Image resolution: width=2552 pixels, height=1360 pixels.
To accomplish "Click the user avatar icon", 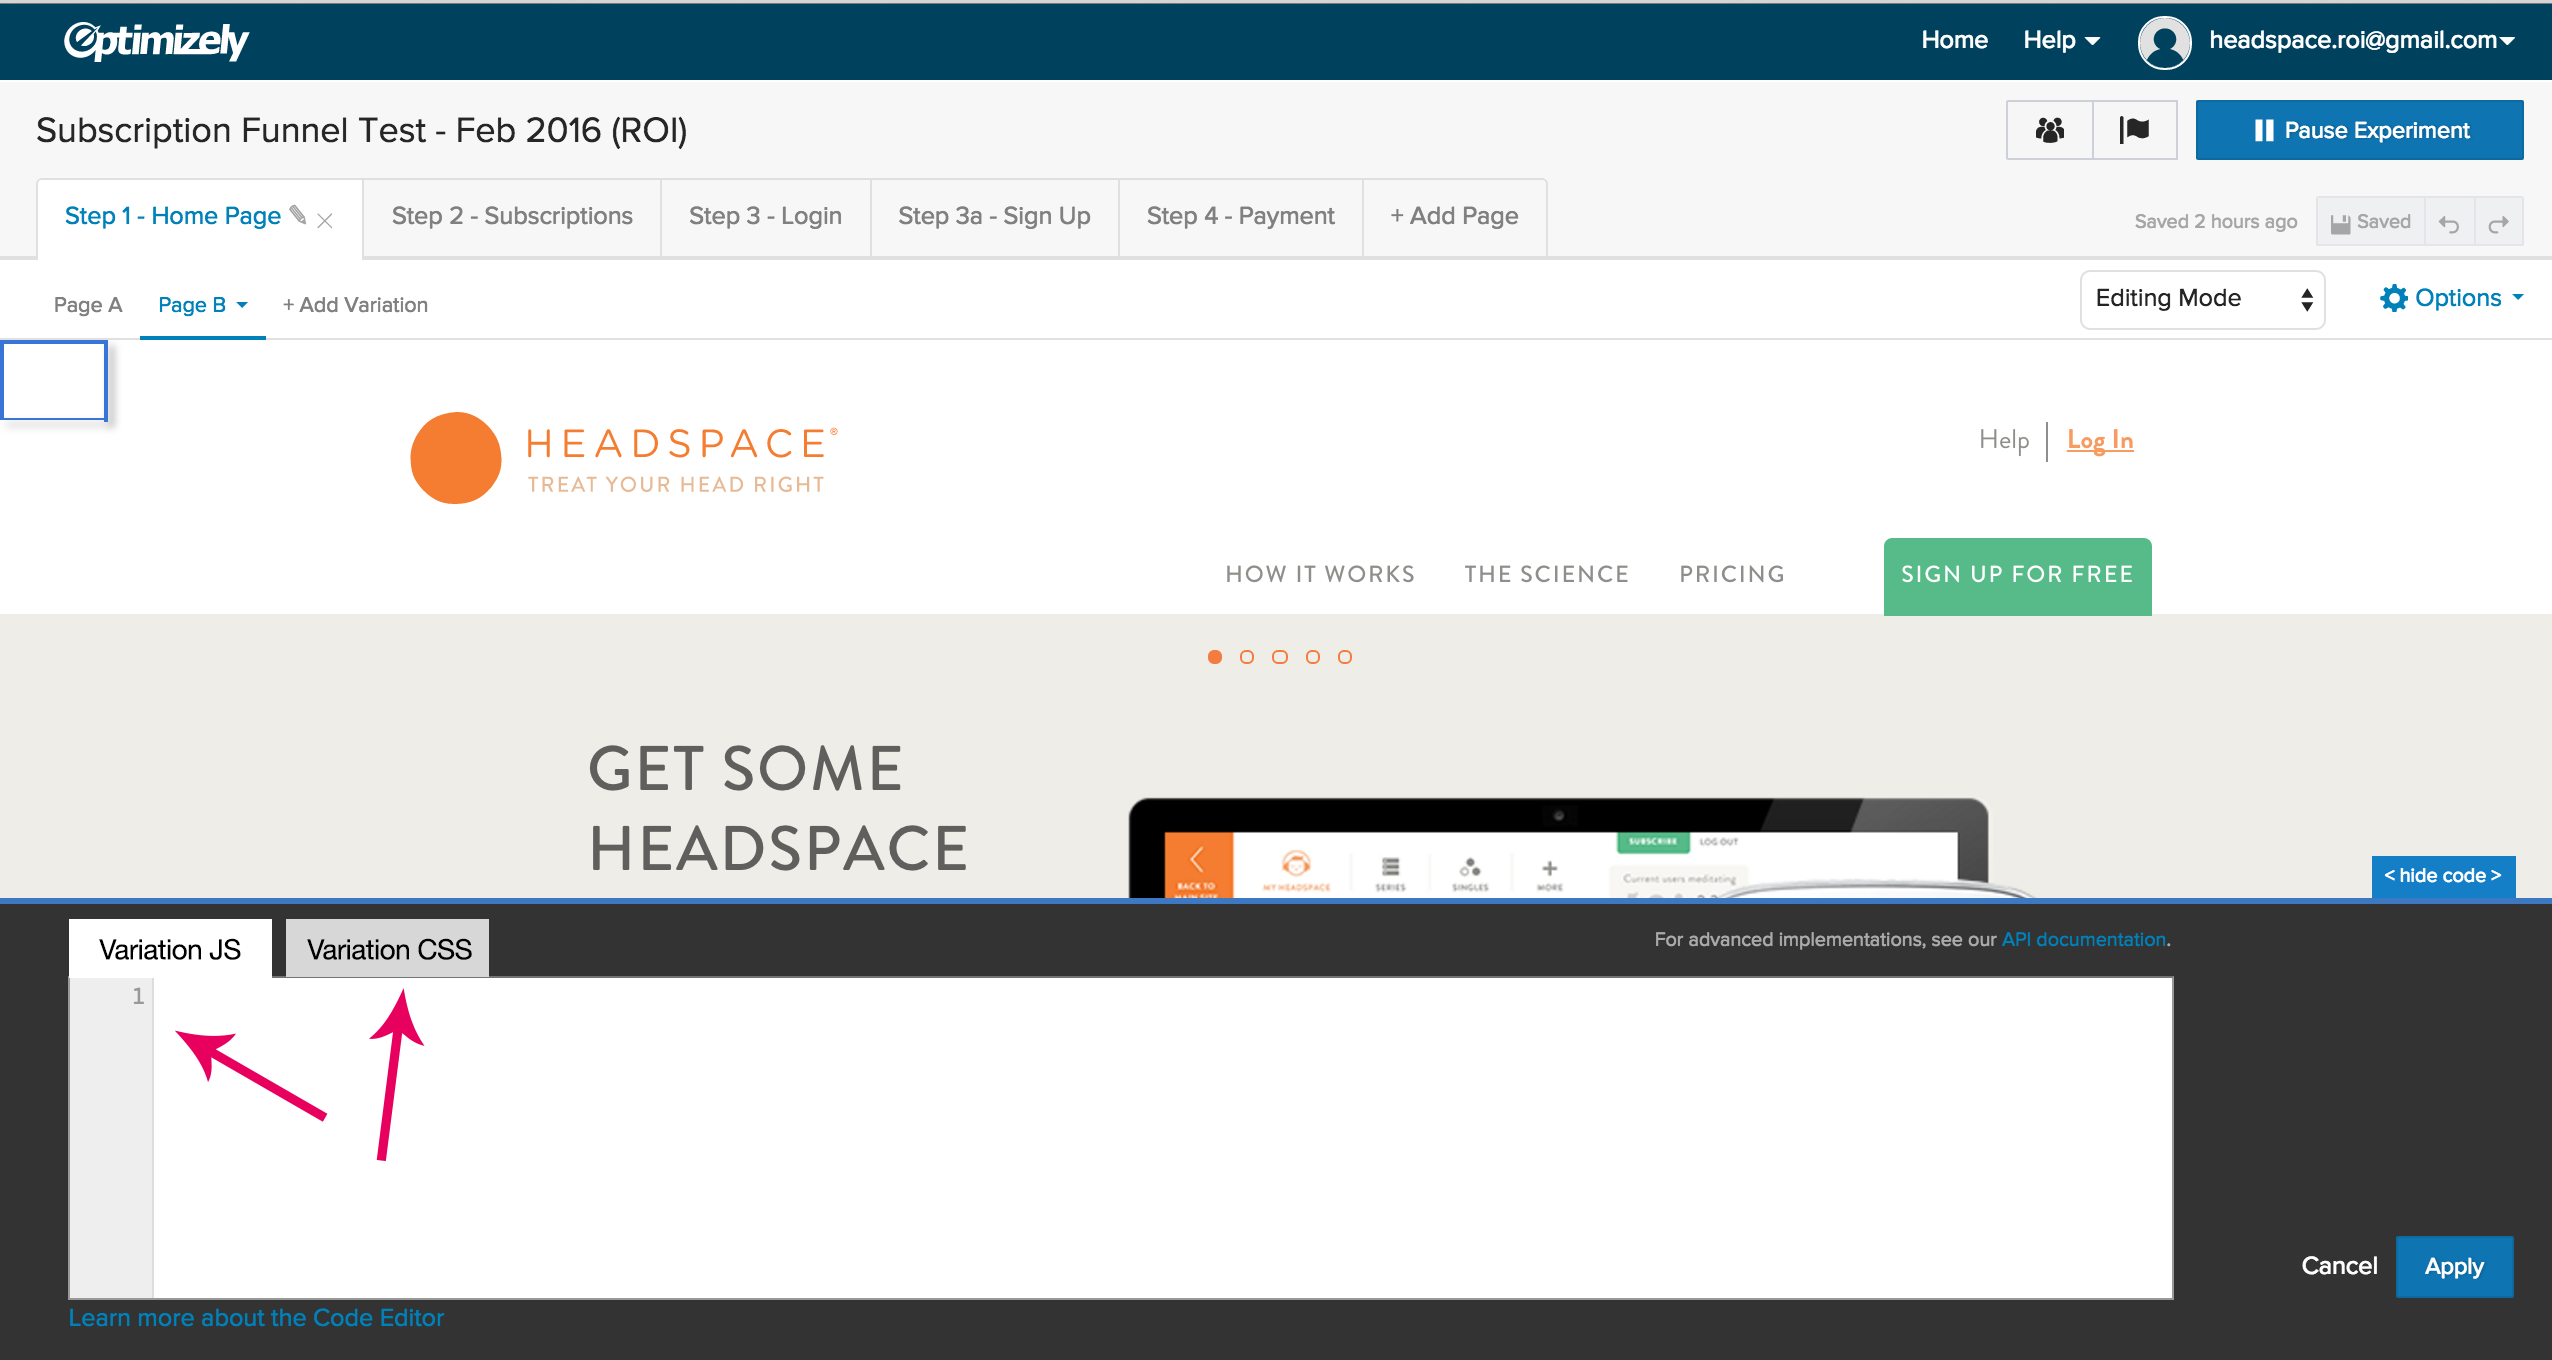I will (2164, 42).
